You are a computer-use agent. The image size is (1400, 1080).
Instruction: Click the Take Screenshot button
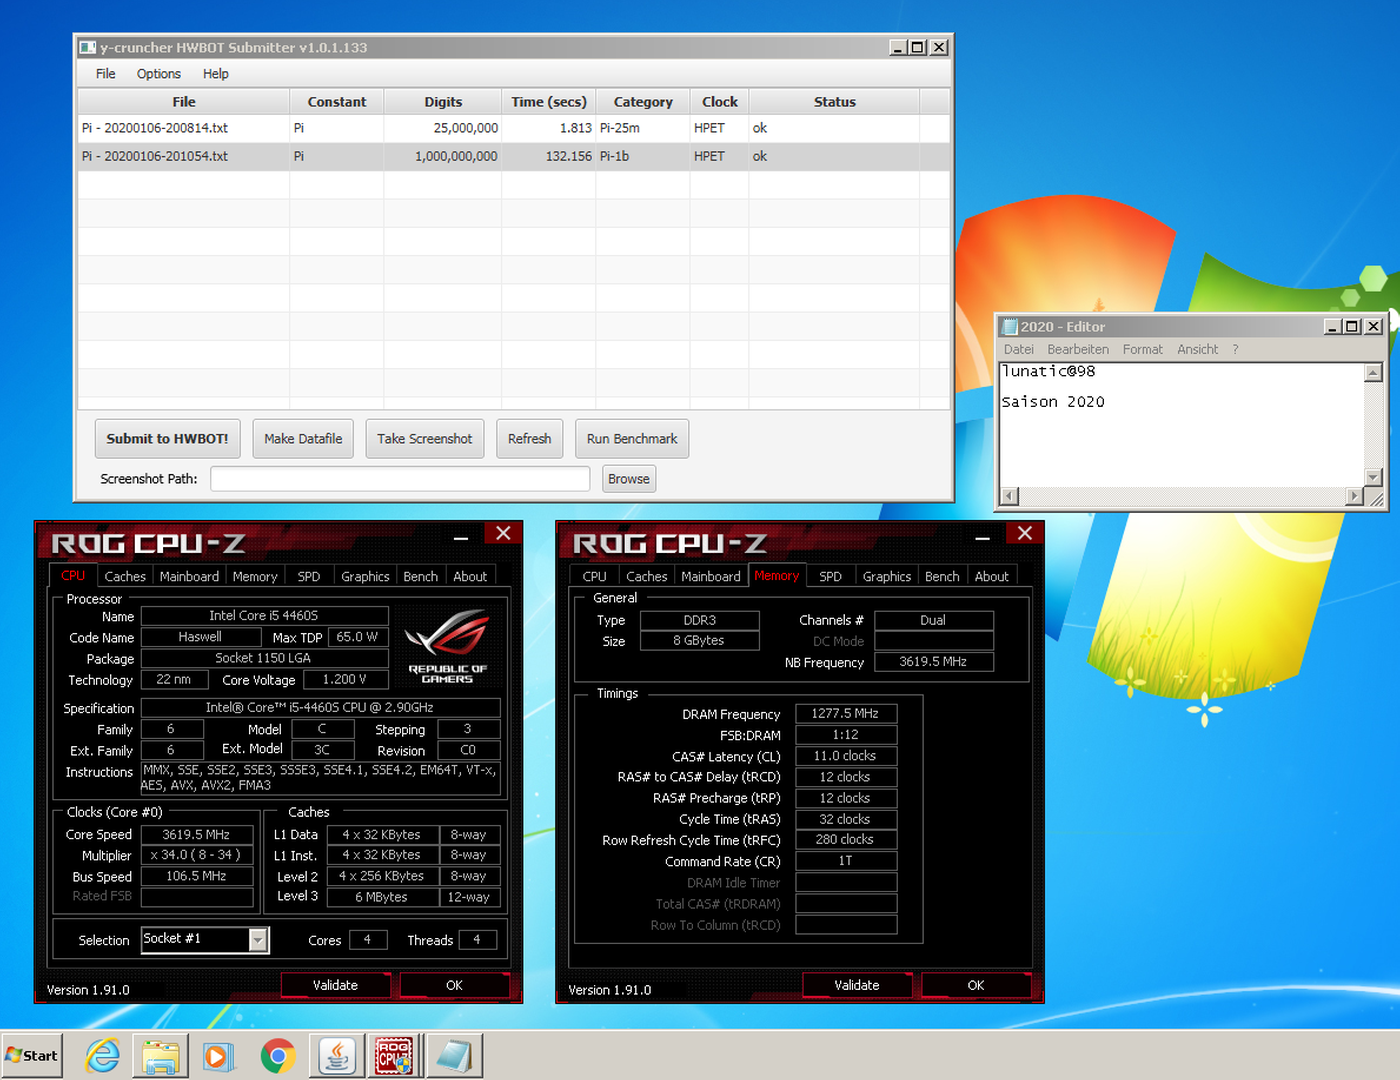[425, 439]
